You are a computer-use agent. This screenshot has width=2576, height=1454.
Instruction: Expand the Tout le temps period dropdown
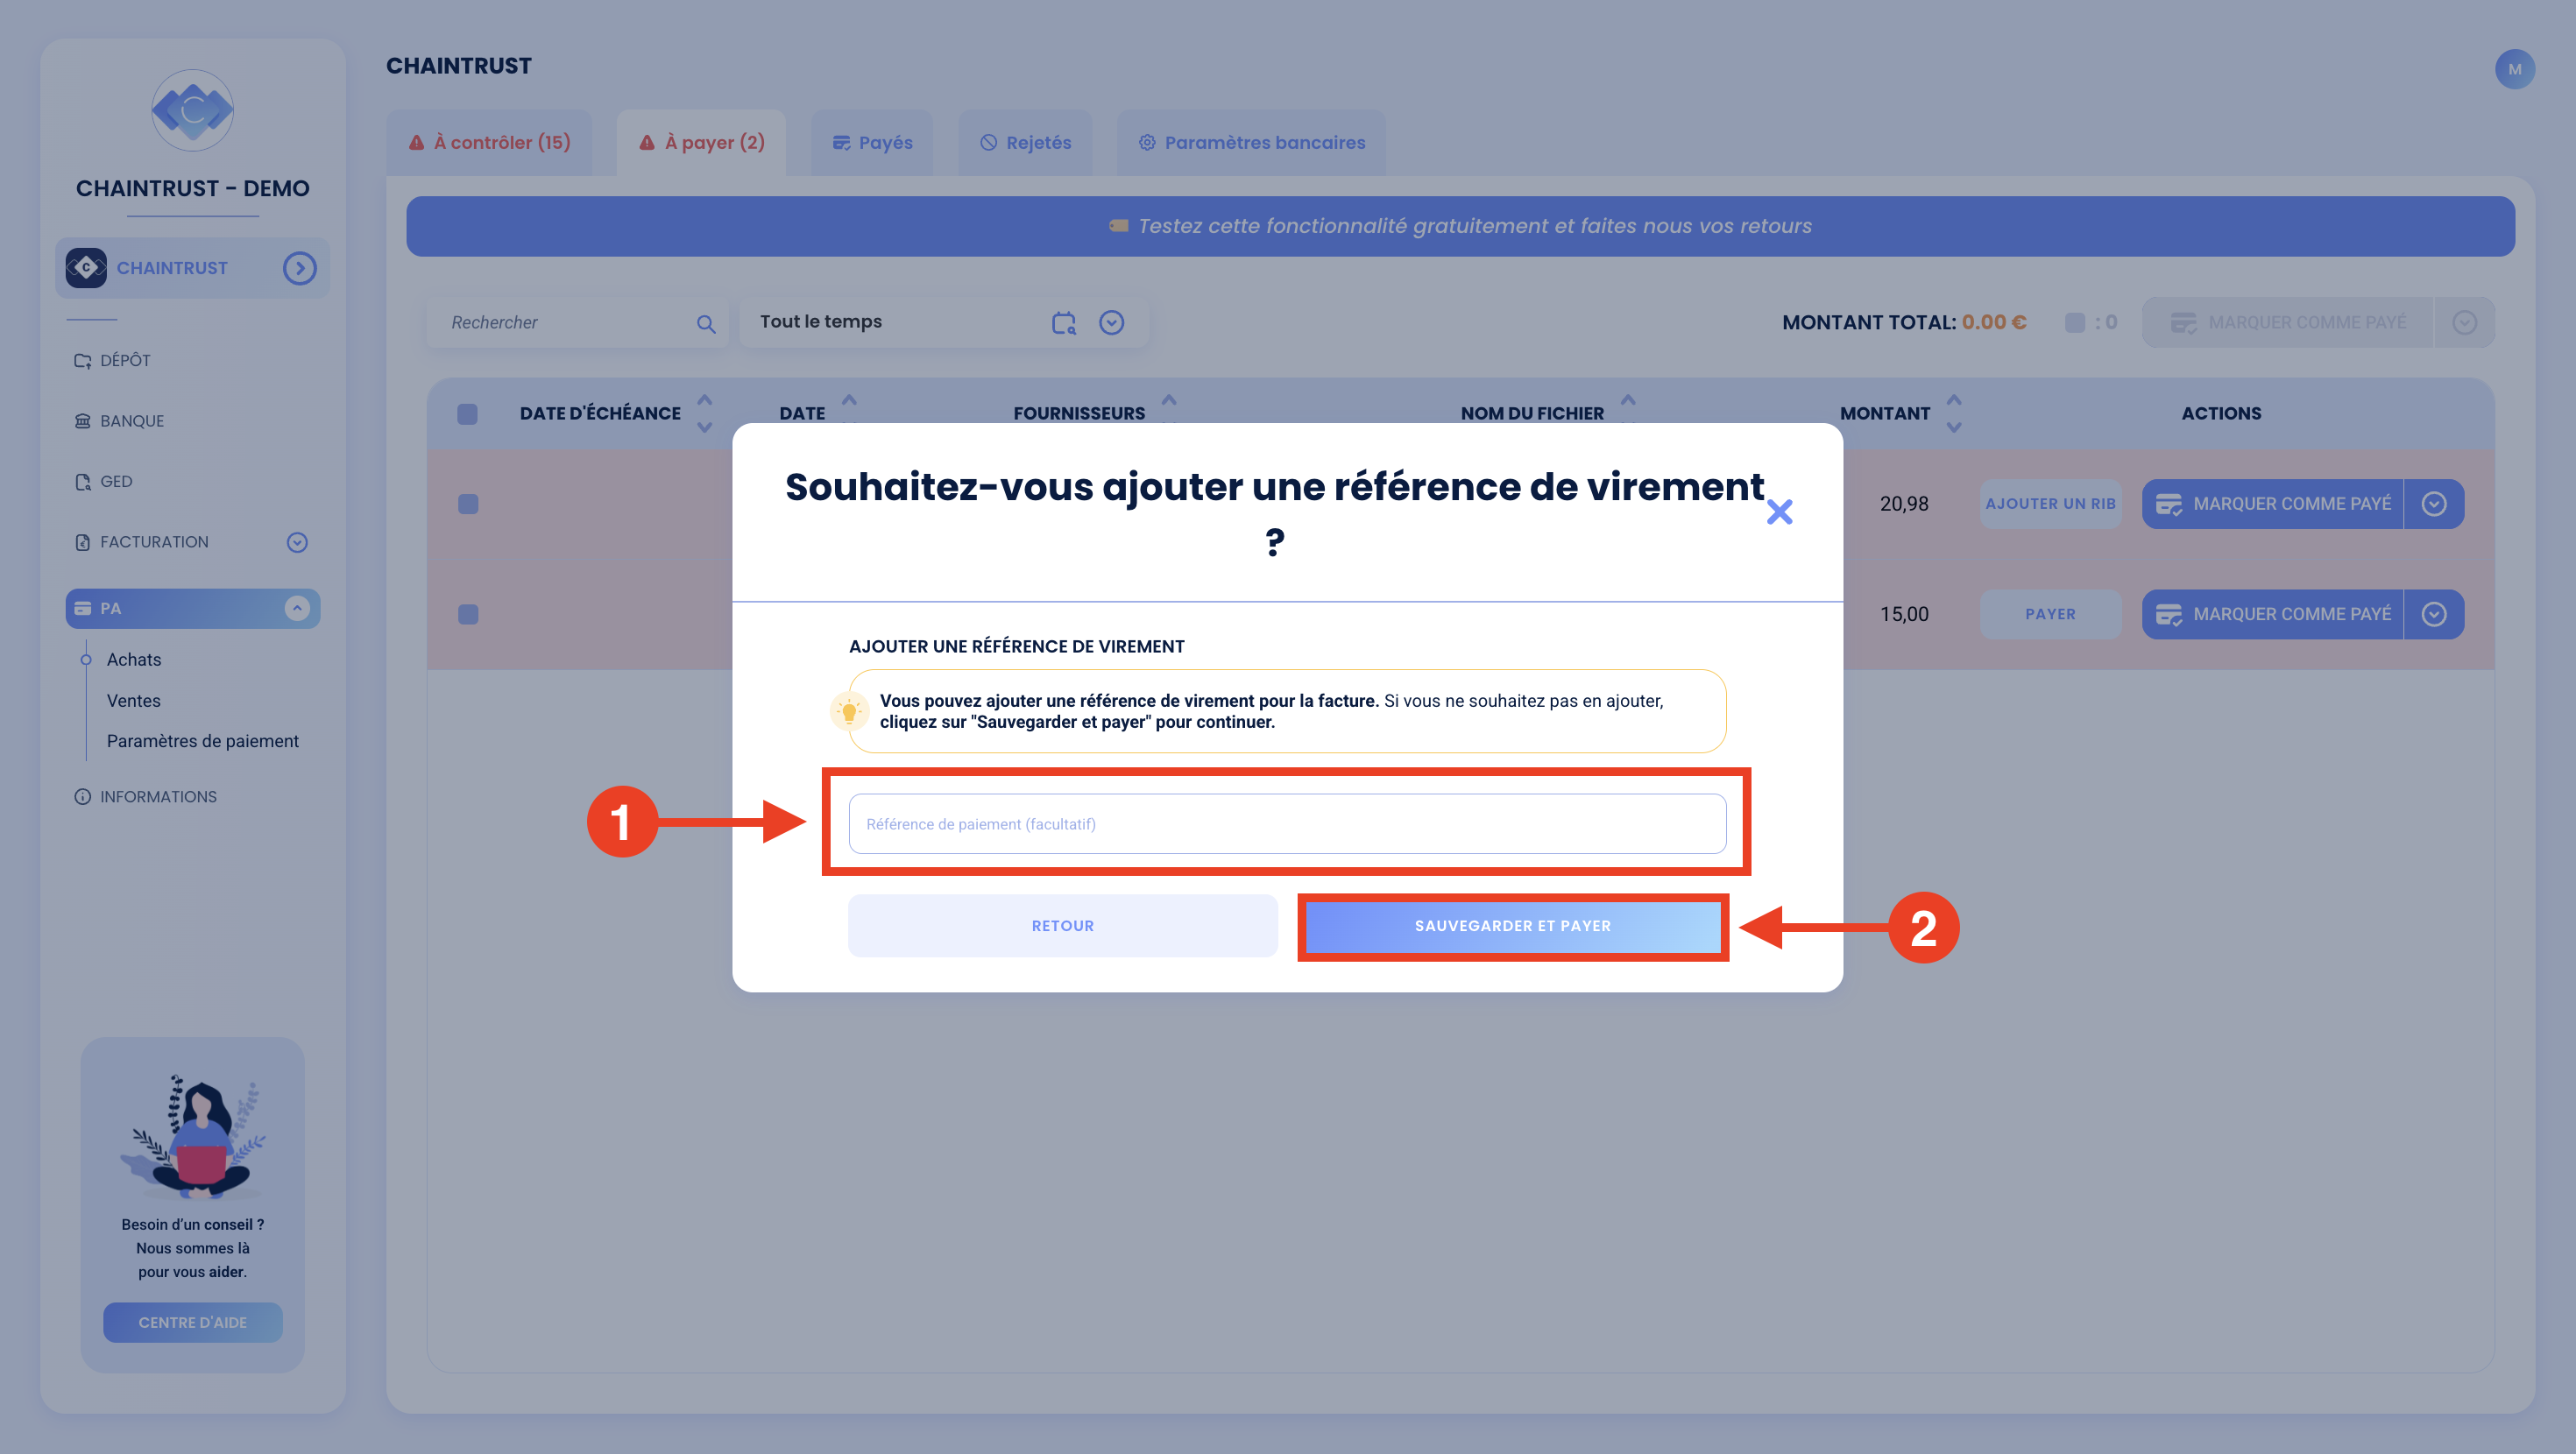point(1112,322)
